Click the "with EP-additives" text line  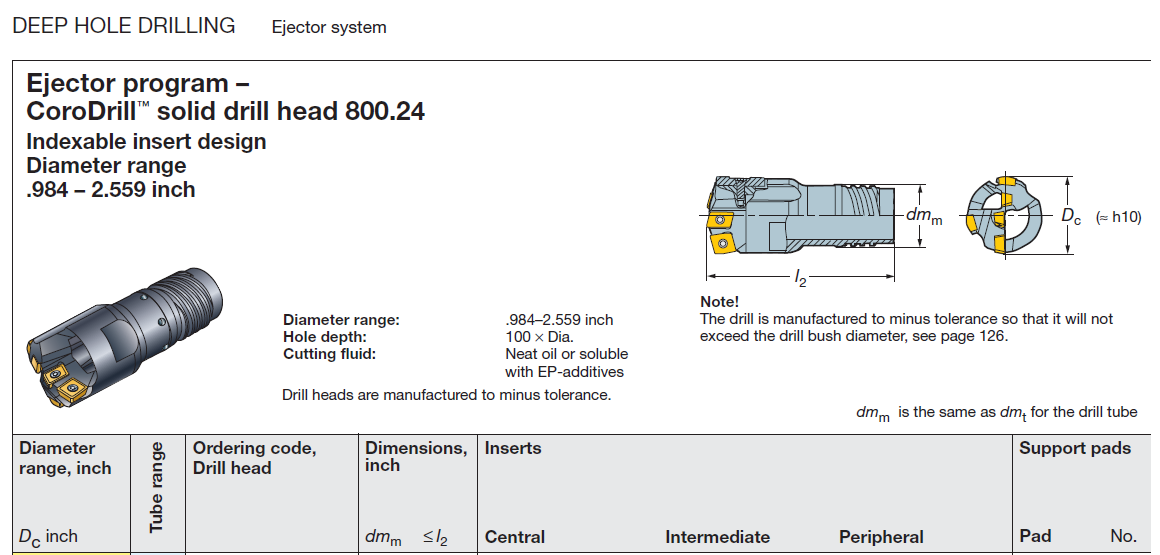pos(564,372)
